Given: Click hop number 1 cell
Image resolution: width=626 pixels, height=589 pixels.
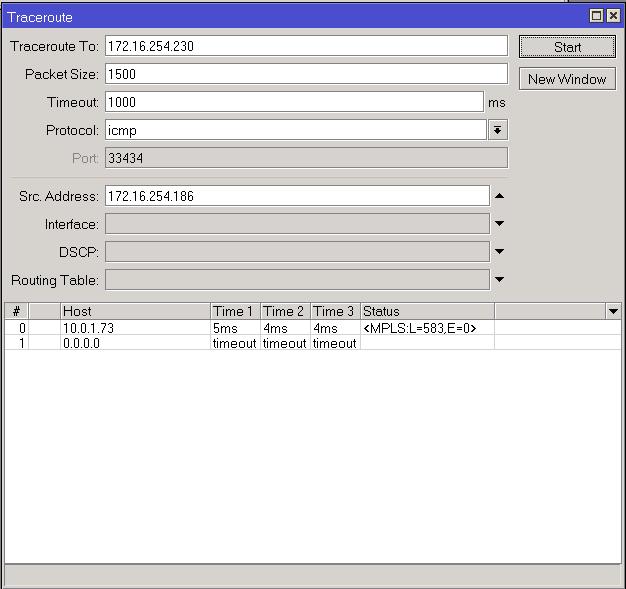Looking at the screenshot, I should coord(16,343).
